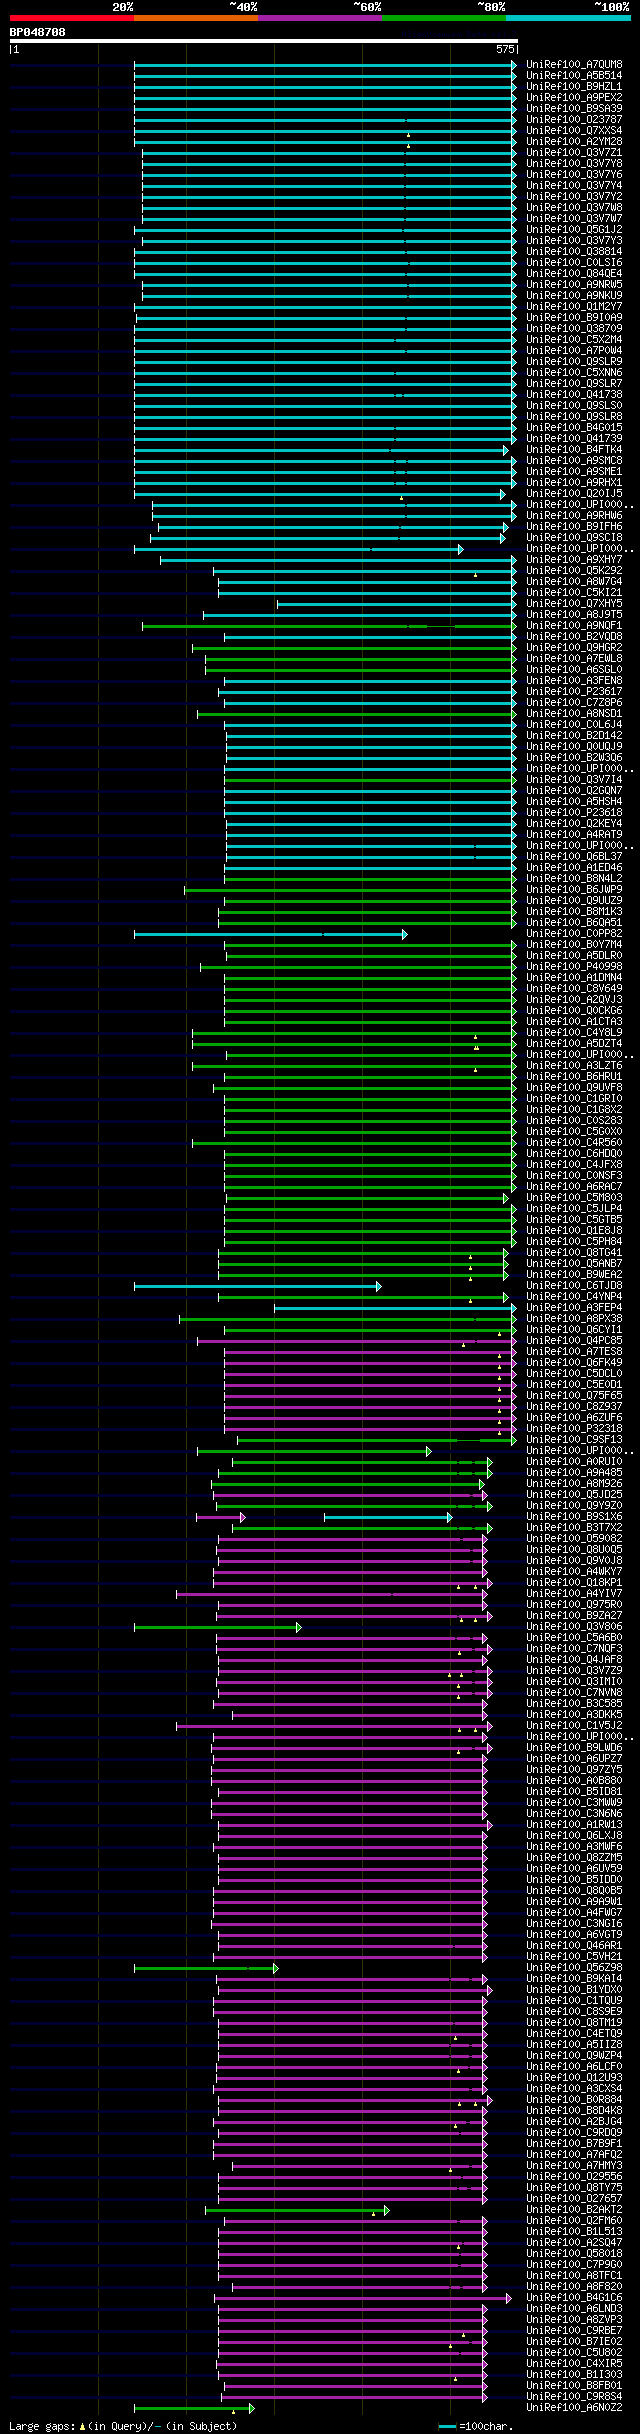Select the UniRef100_Q6BL37 label
This screenshot has width=640, height=2434.
point(574,857)
